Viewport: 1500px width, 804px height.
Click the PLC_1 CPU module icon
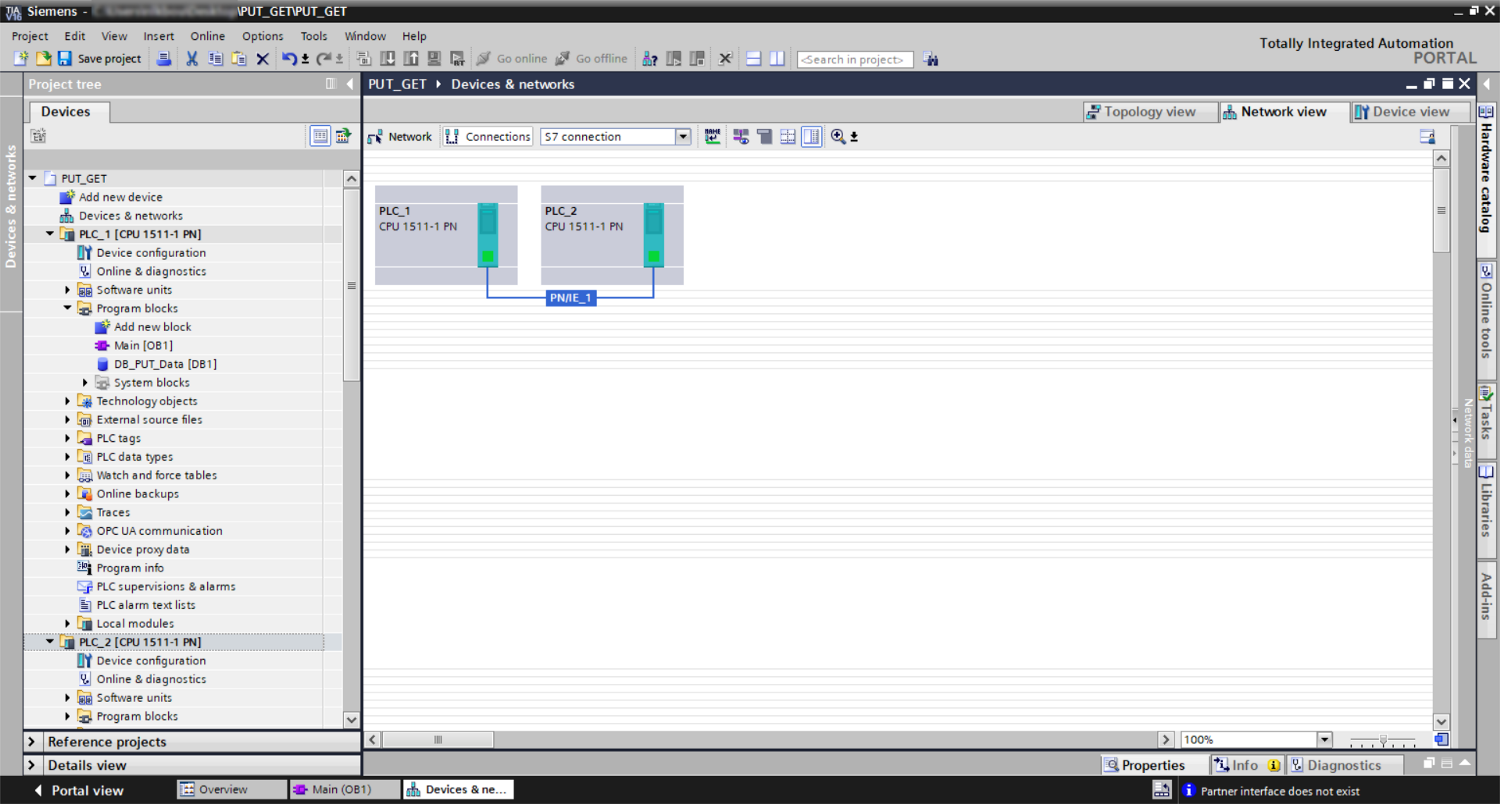[487, 235]
